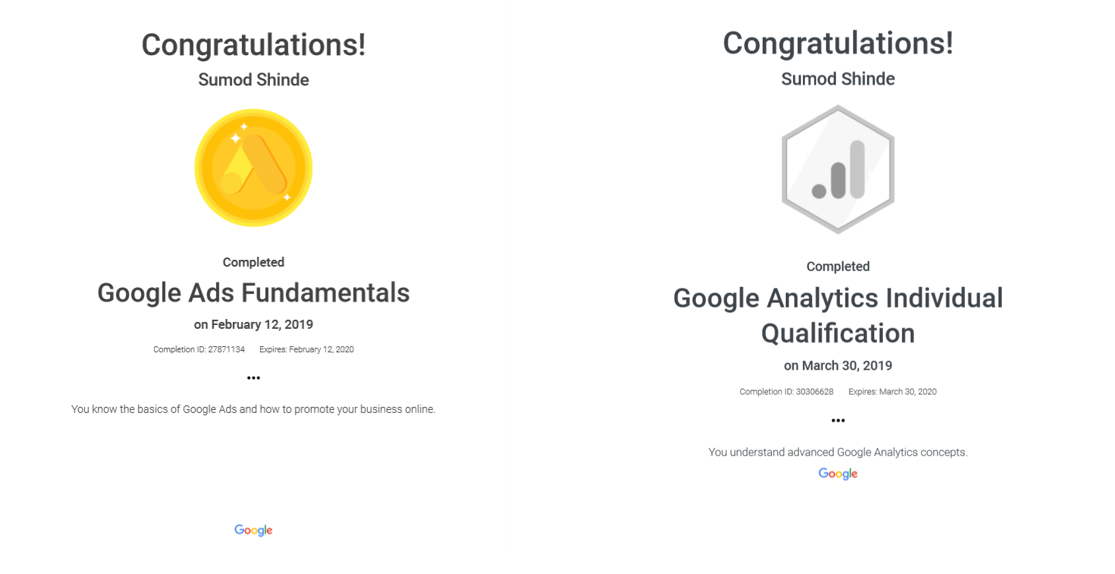Click the Google logo under Ads certificate
This screenshot has width=1115, height=574.
[x=253, y=530]
